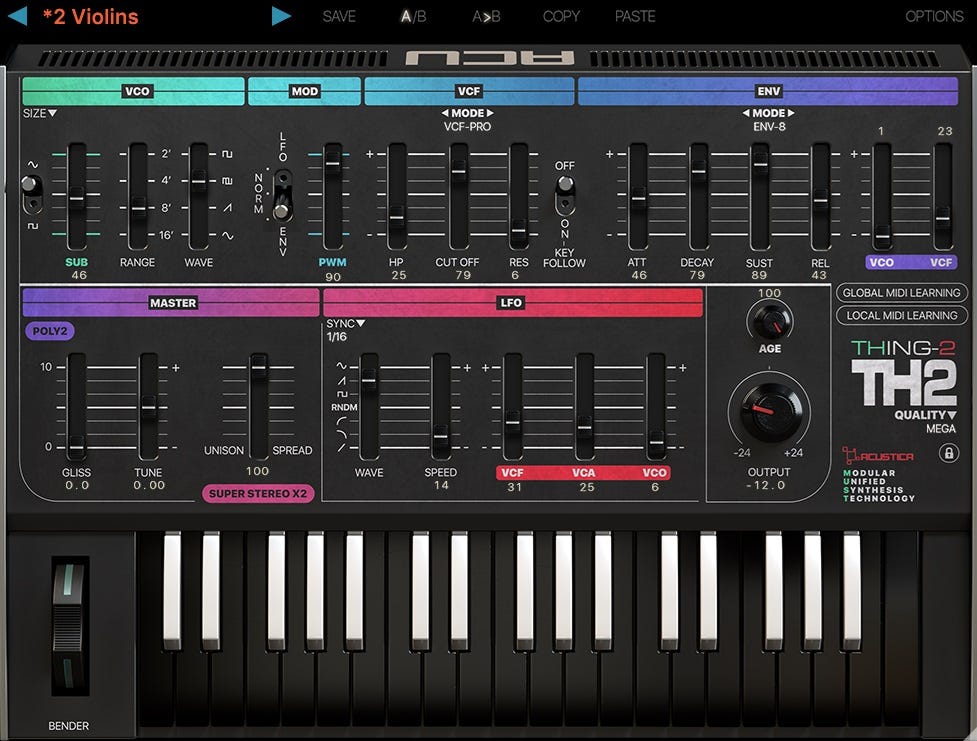Select square wave icon beside VCO WAVE slider
977x741 pixels.
click(227, 153)
